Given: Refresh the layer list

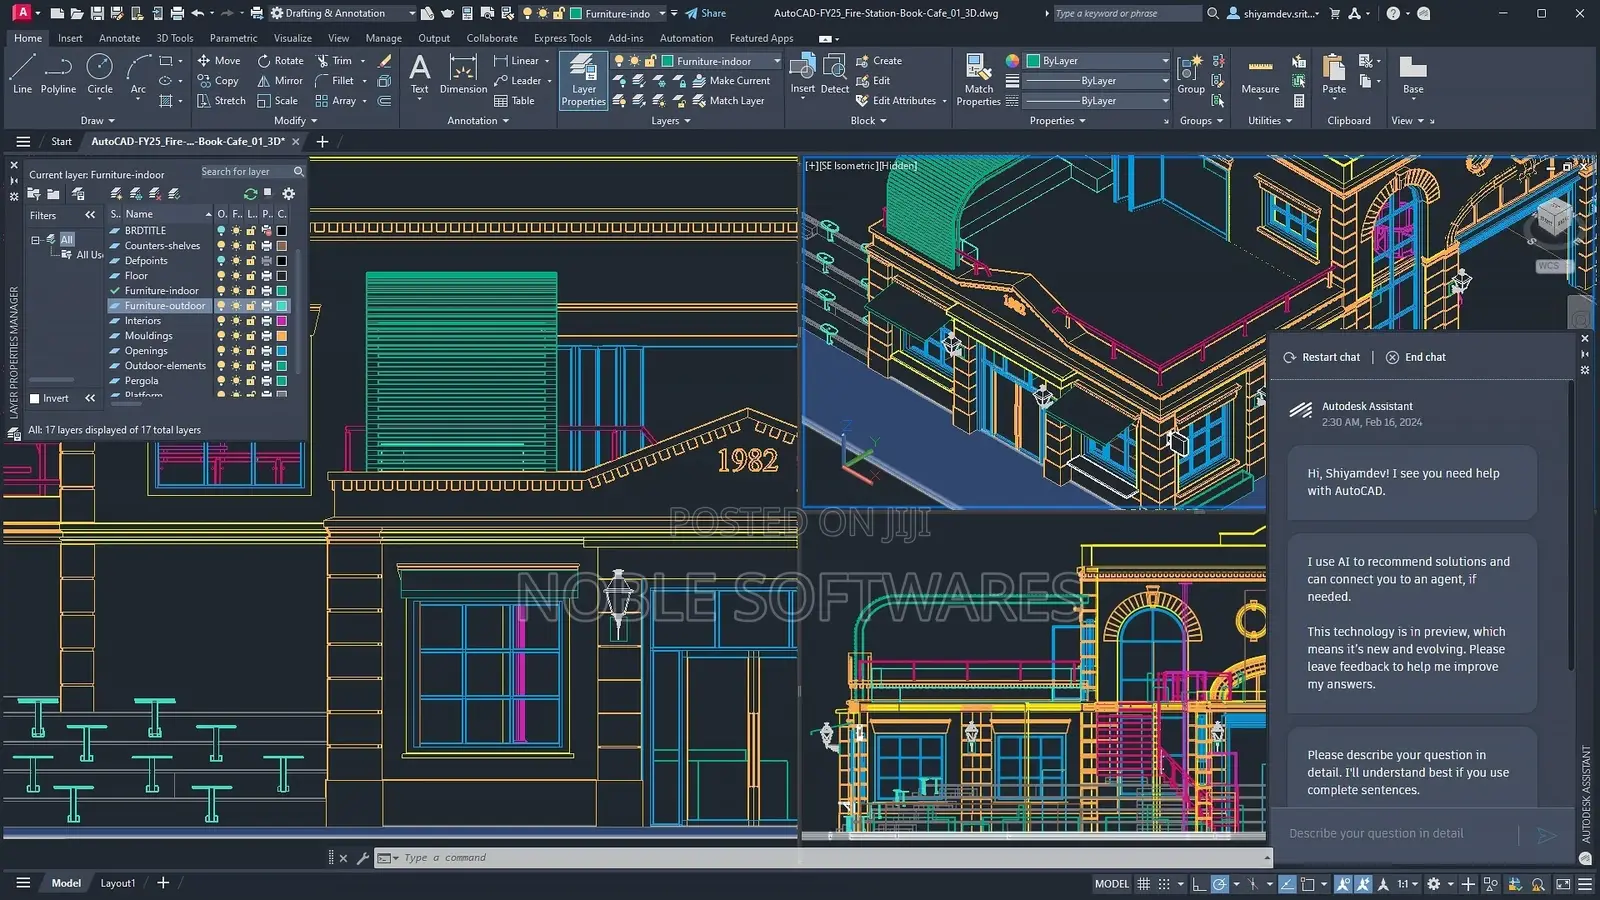Looking at the screenshot, I should [250, 194].
